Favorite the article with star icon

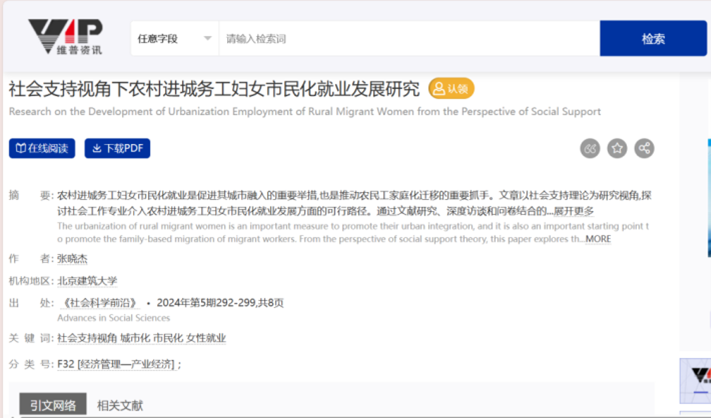617,148
